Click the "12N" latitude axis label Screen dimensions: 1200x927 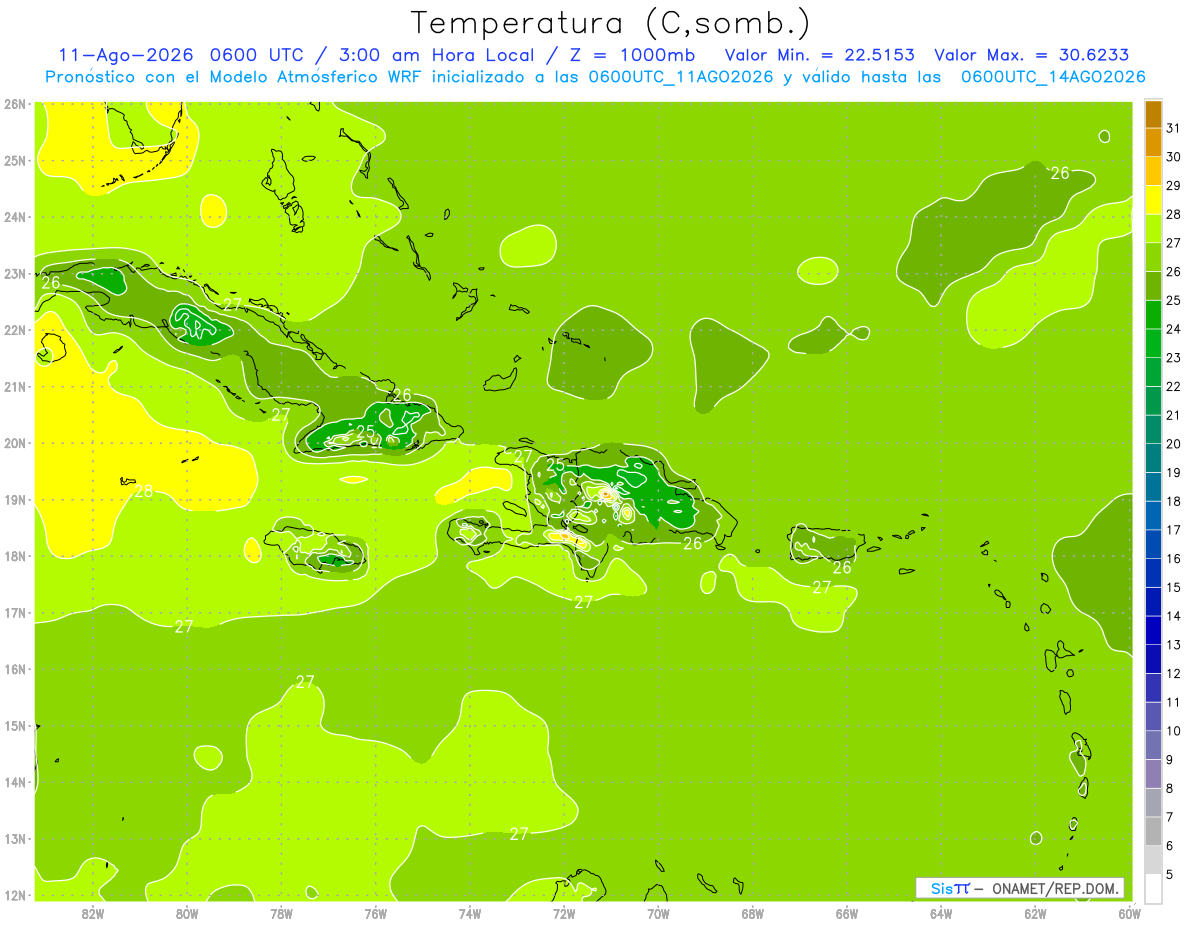[x=14, y=895]
